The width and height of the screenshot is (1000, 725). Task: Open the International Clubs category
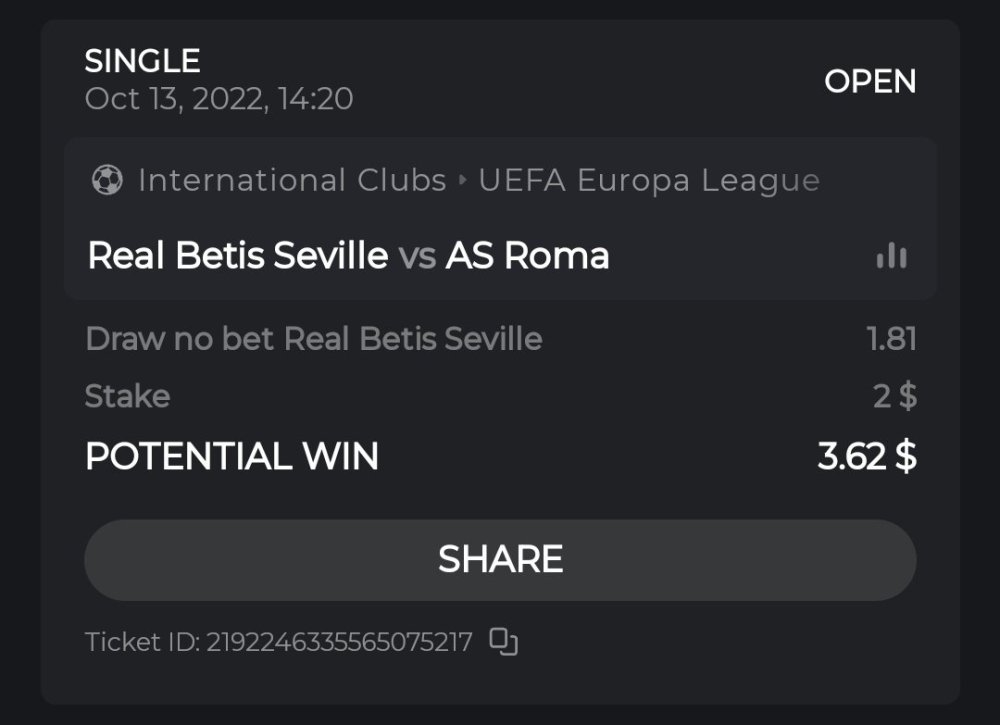coord(292,181)
